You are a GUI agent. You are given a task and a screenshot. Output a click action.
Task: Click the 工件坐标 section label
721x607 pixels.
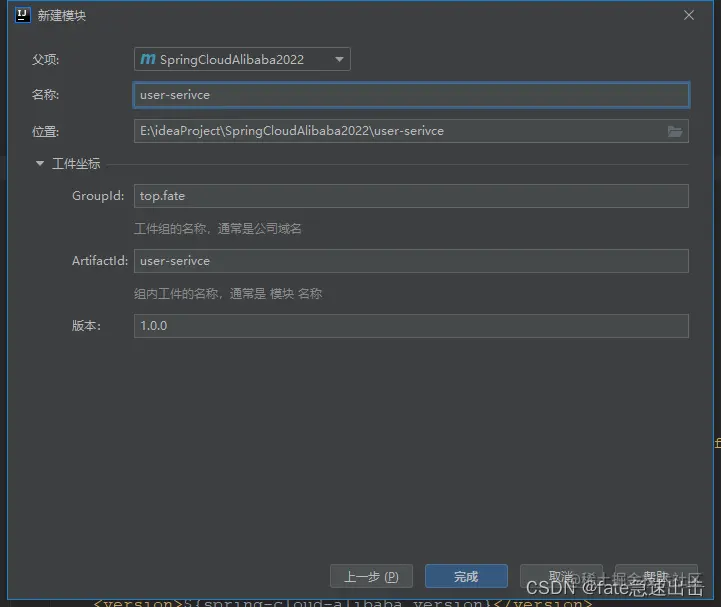coord(76,164)
